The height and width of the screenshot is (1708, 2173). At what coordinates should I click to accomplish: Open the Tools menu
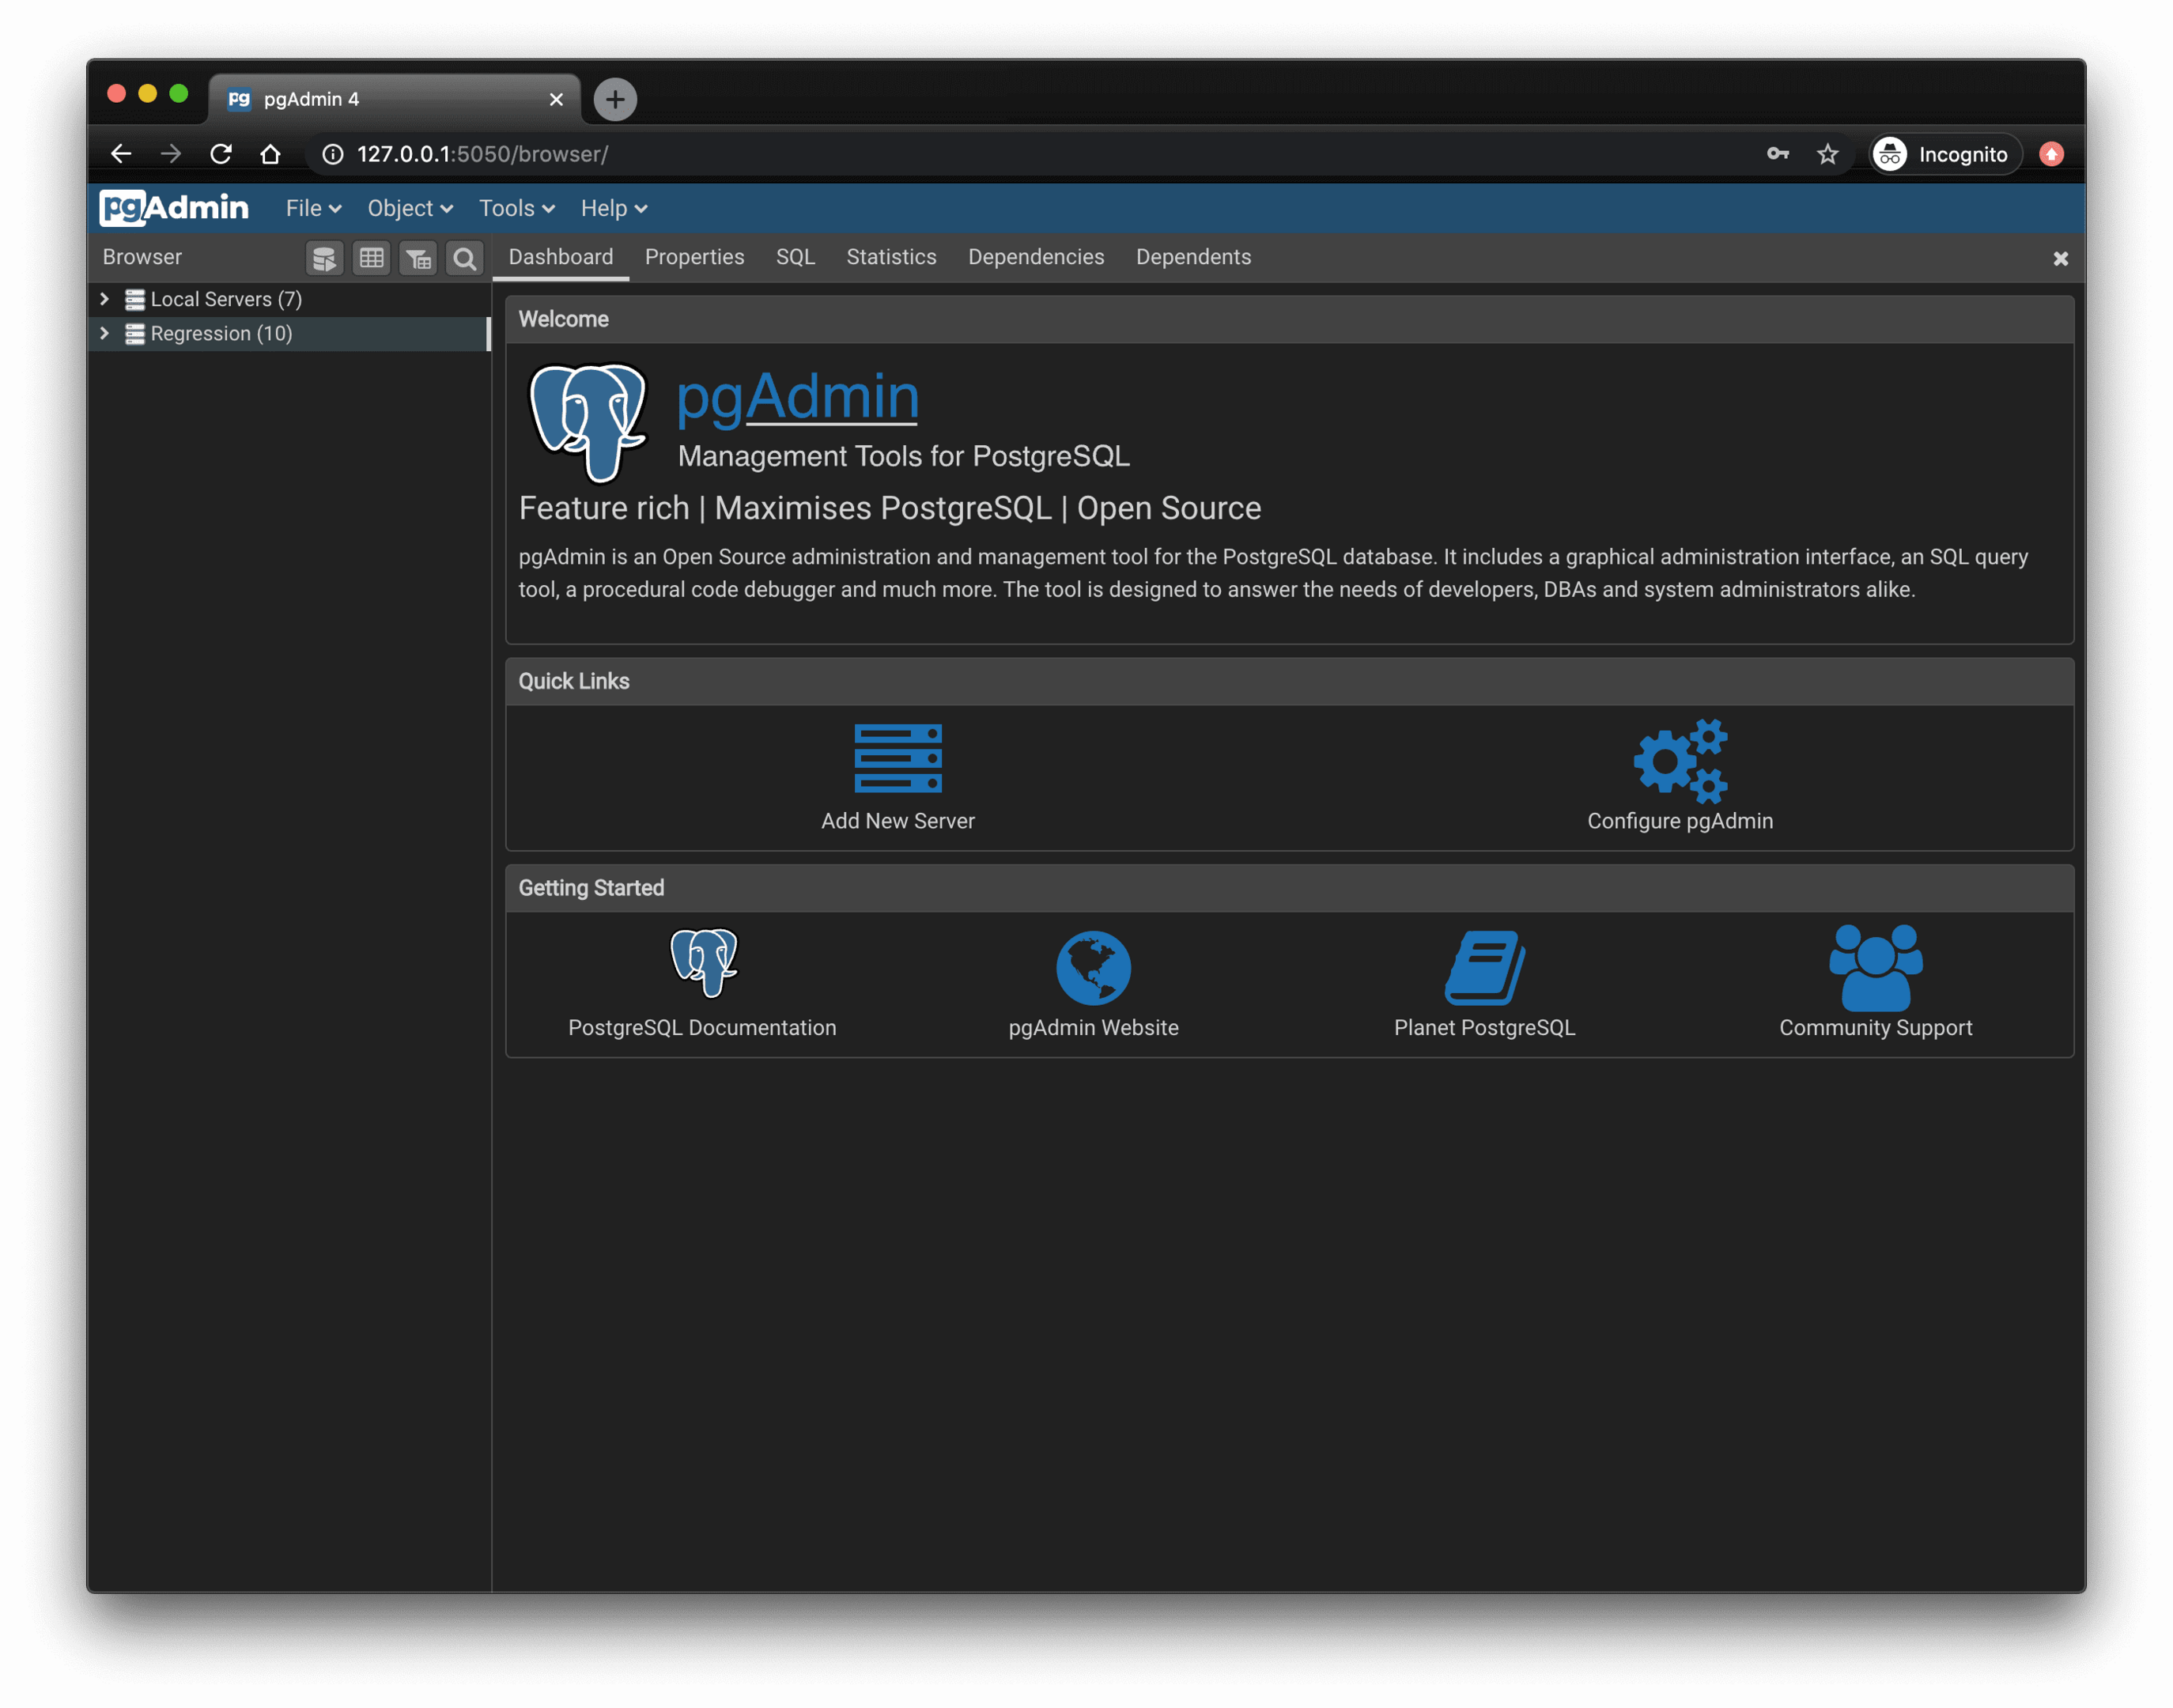[x=515, y=208]
